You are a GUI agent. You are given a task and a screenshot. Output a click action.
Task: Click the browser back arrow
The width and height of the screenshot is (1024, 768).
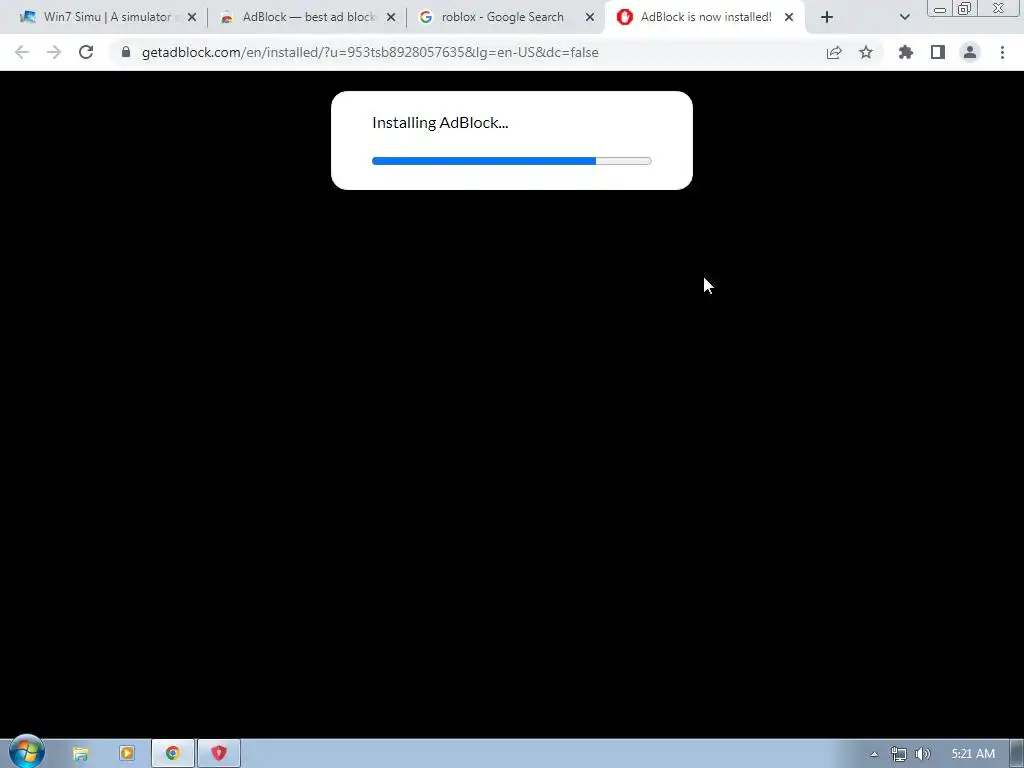(22, 52)
